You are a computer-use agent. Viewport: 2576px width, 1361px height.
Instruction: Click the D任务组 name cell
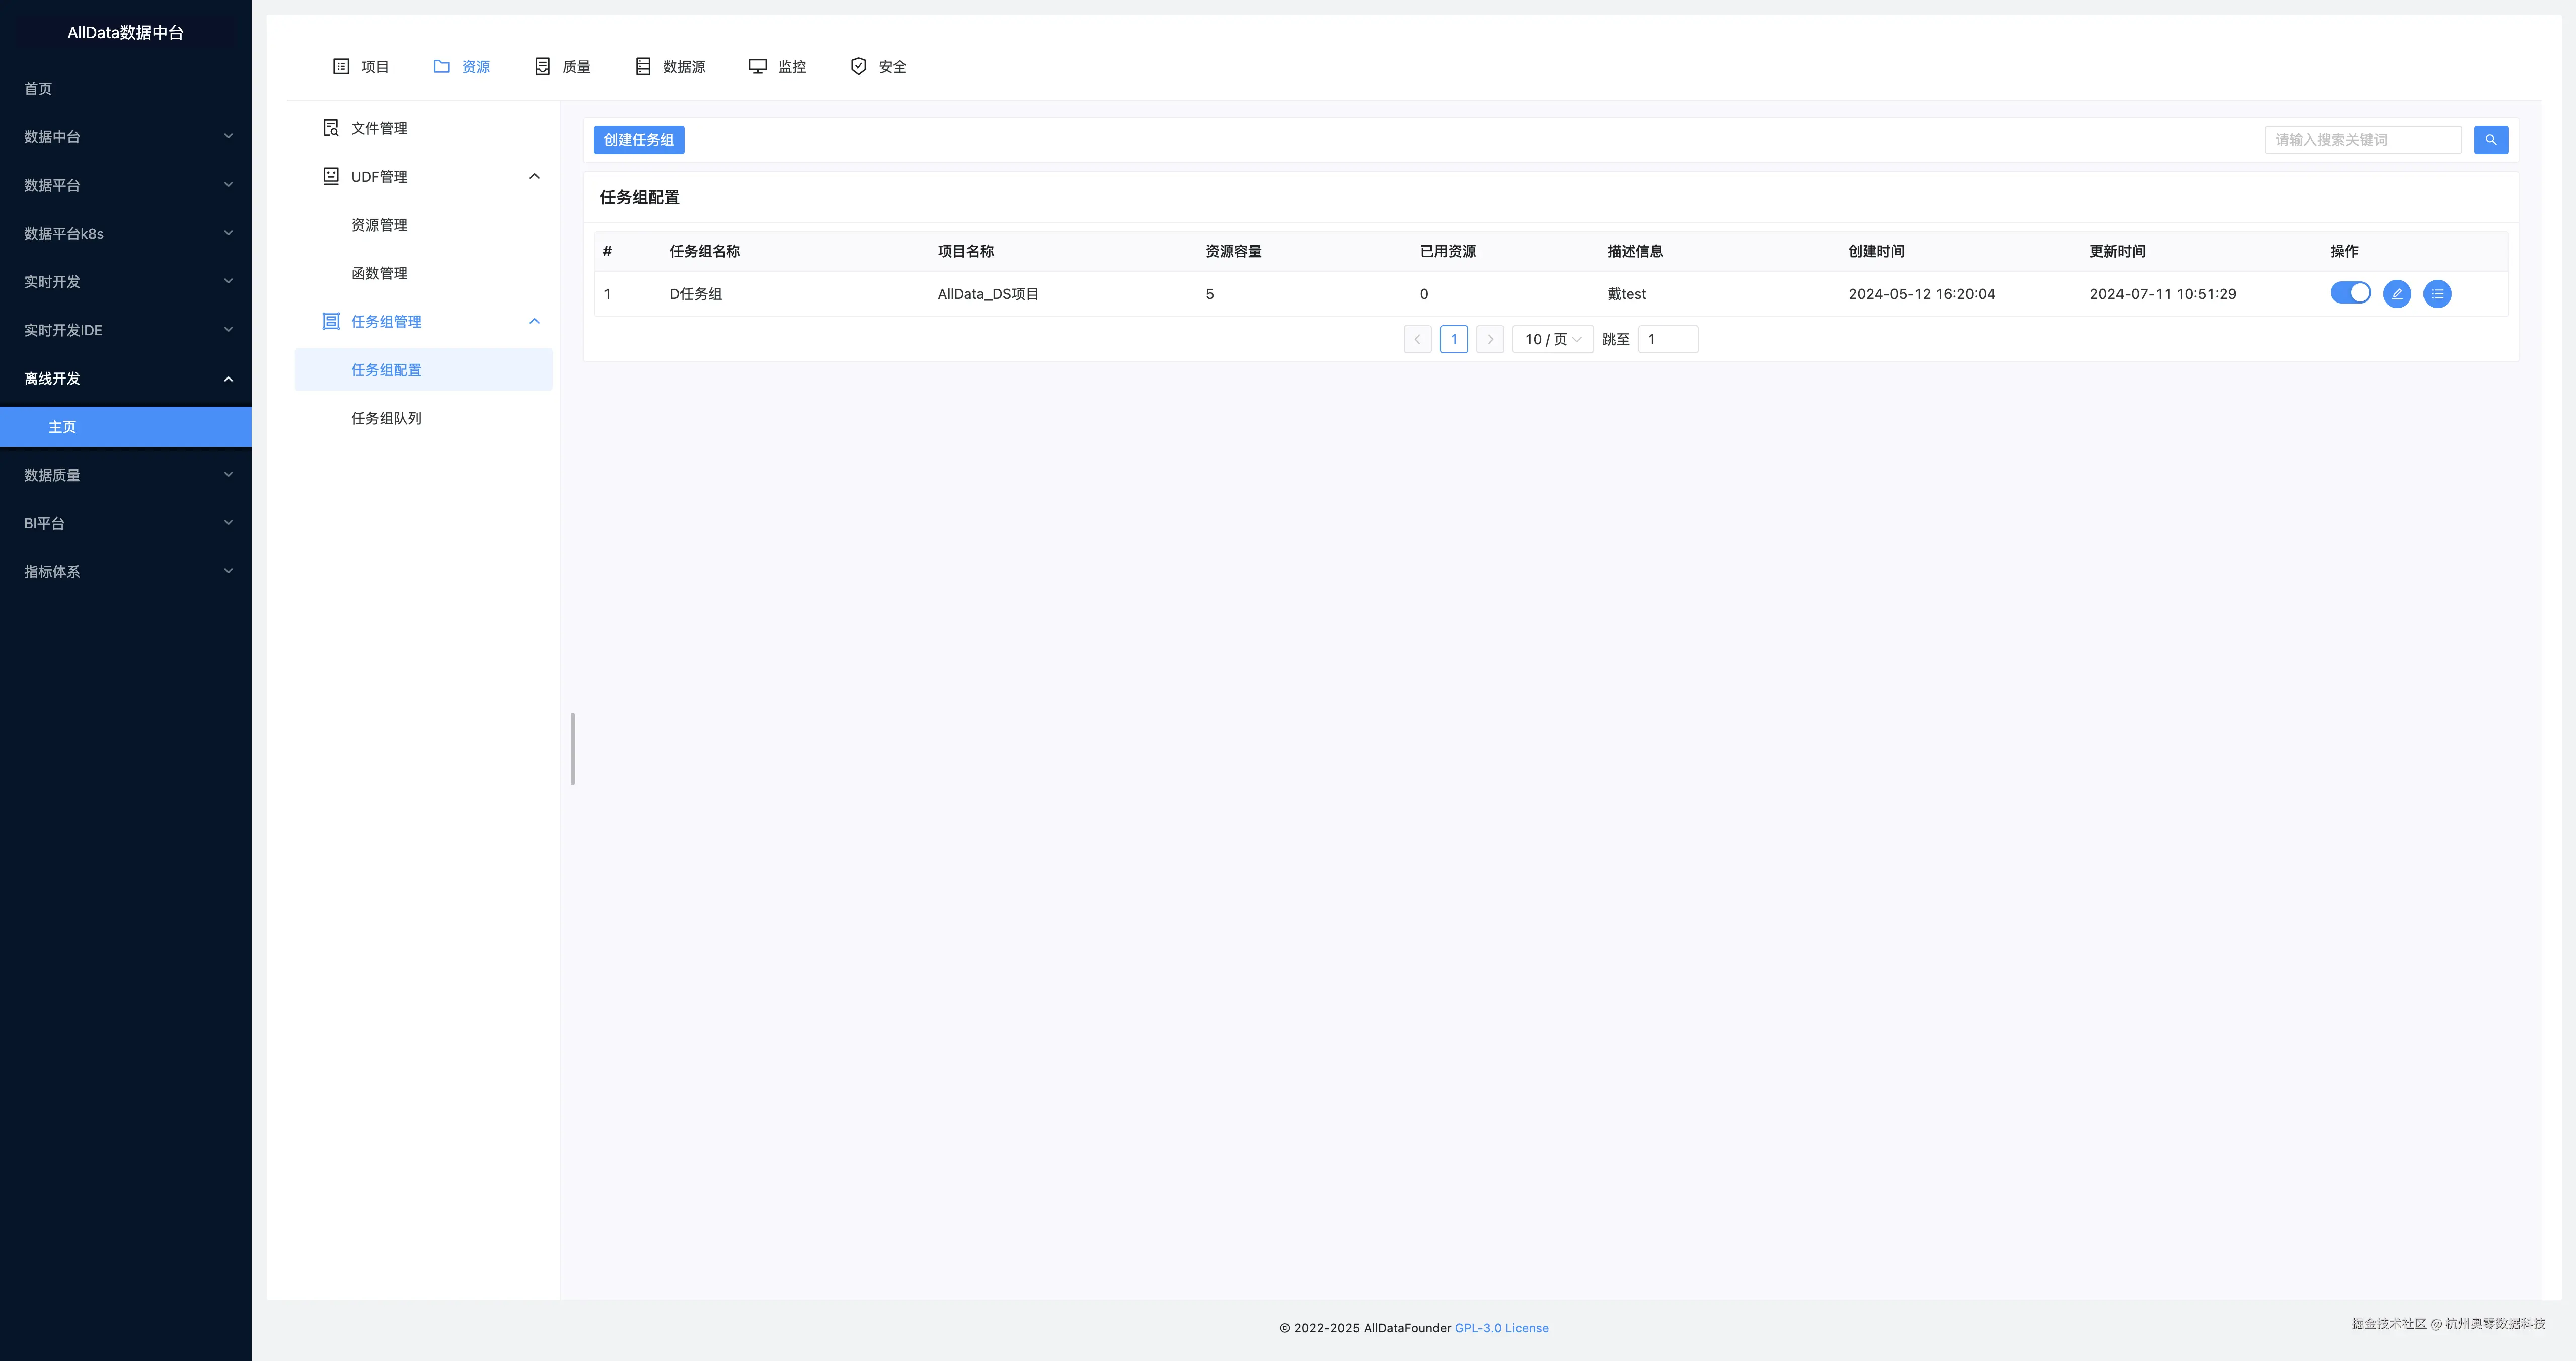pyautogui.click(x=696, y=294)
